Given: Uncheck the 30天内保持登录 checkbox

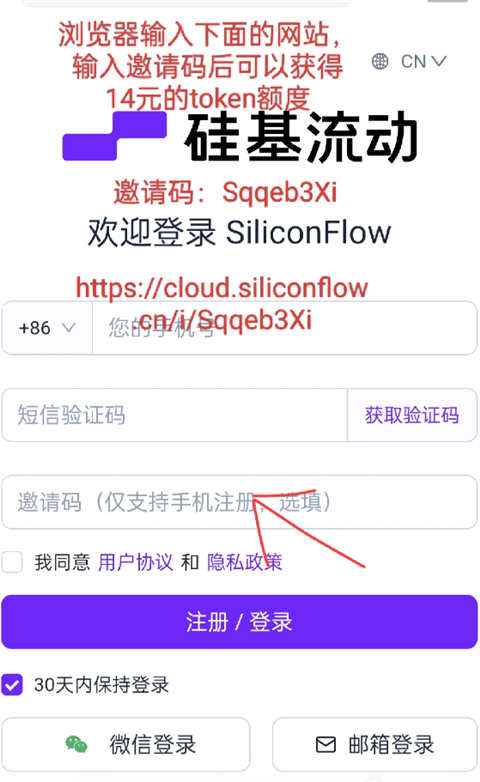Looking at the screenshot, I should [x=12, y=685].
